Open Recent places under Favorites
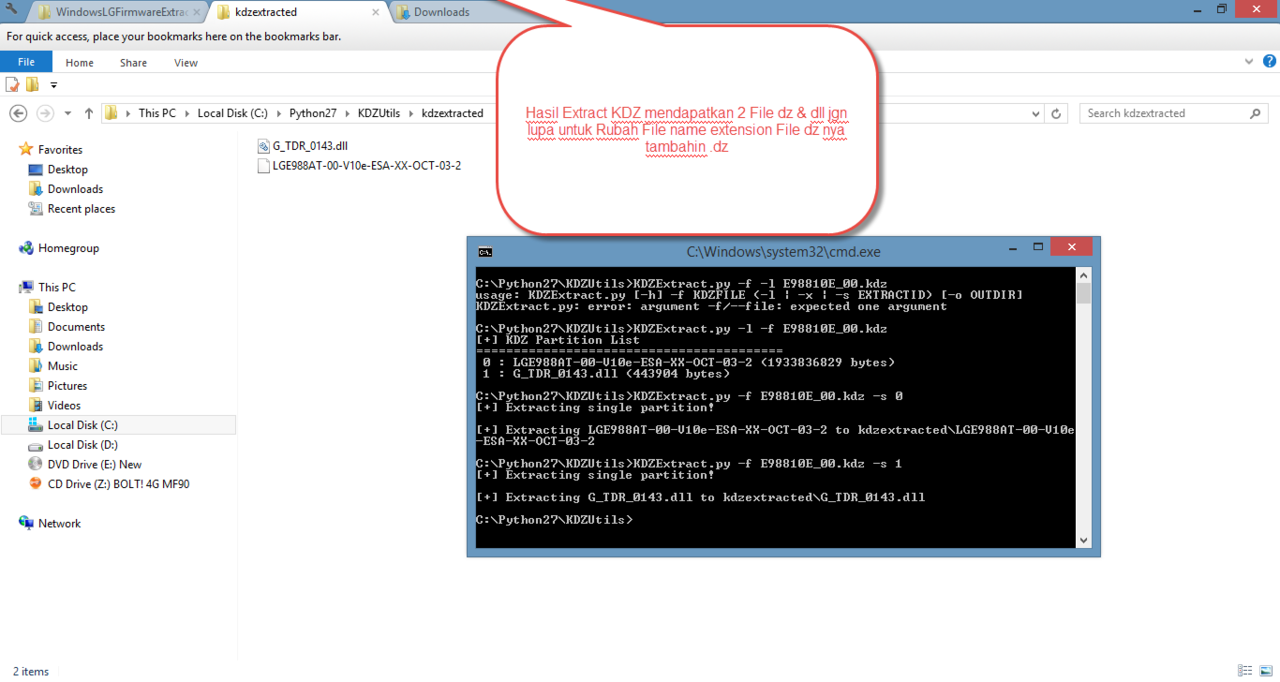Screen dimensions: 1280x682 click(81, 209)
